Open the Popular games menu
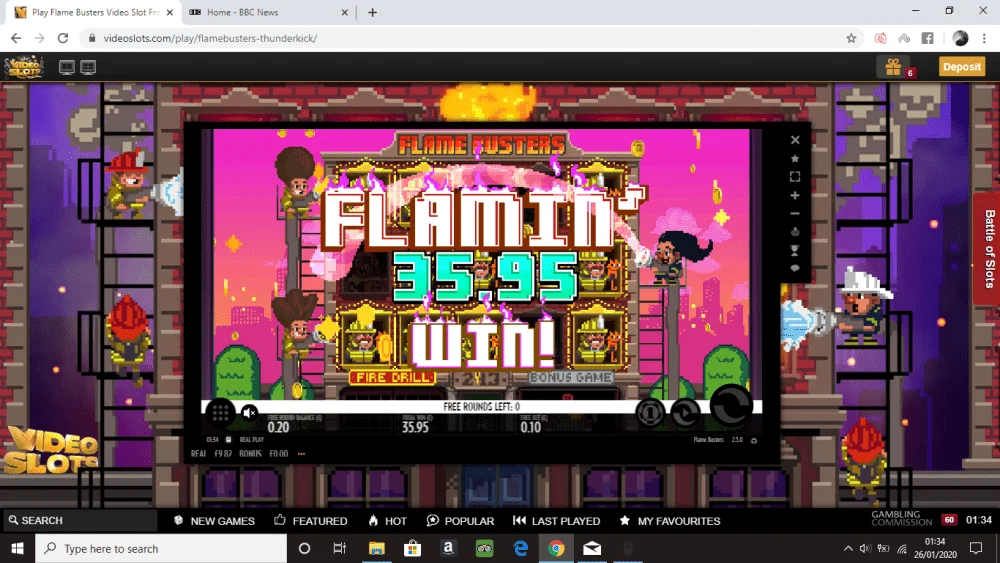The height and width of the screenshot is (563, 1000). [x=460, y=521]
